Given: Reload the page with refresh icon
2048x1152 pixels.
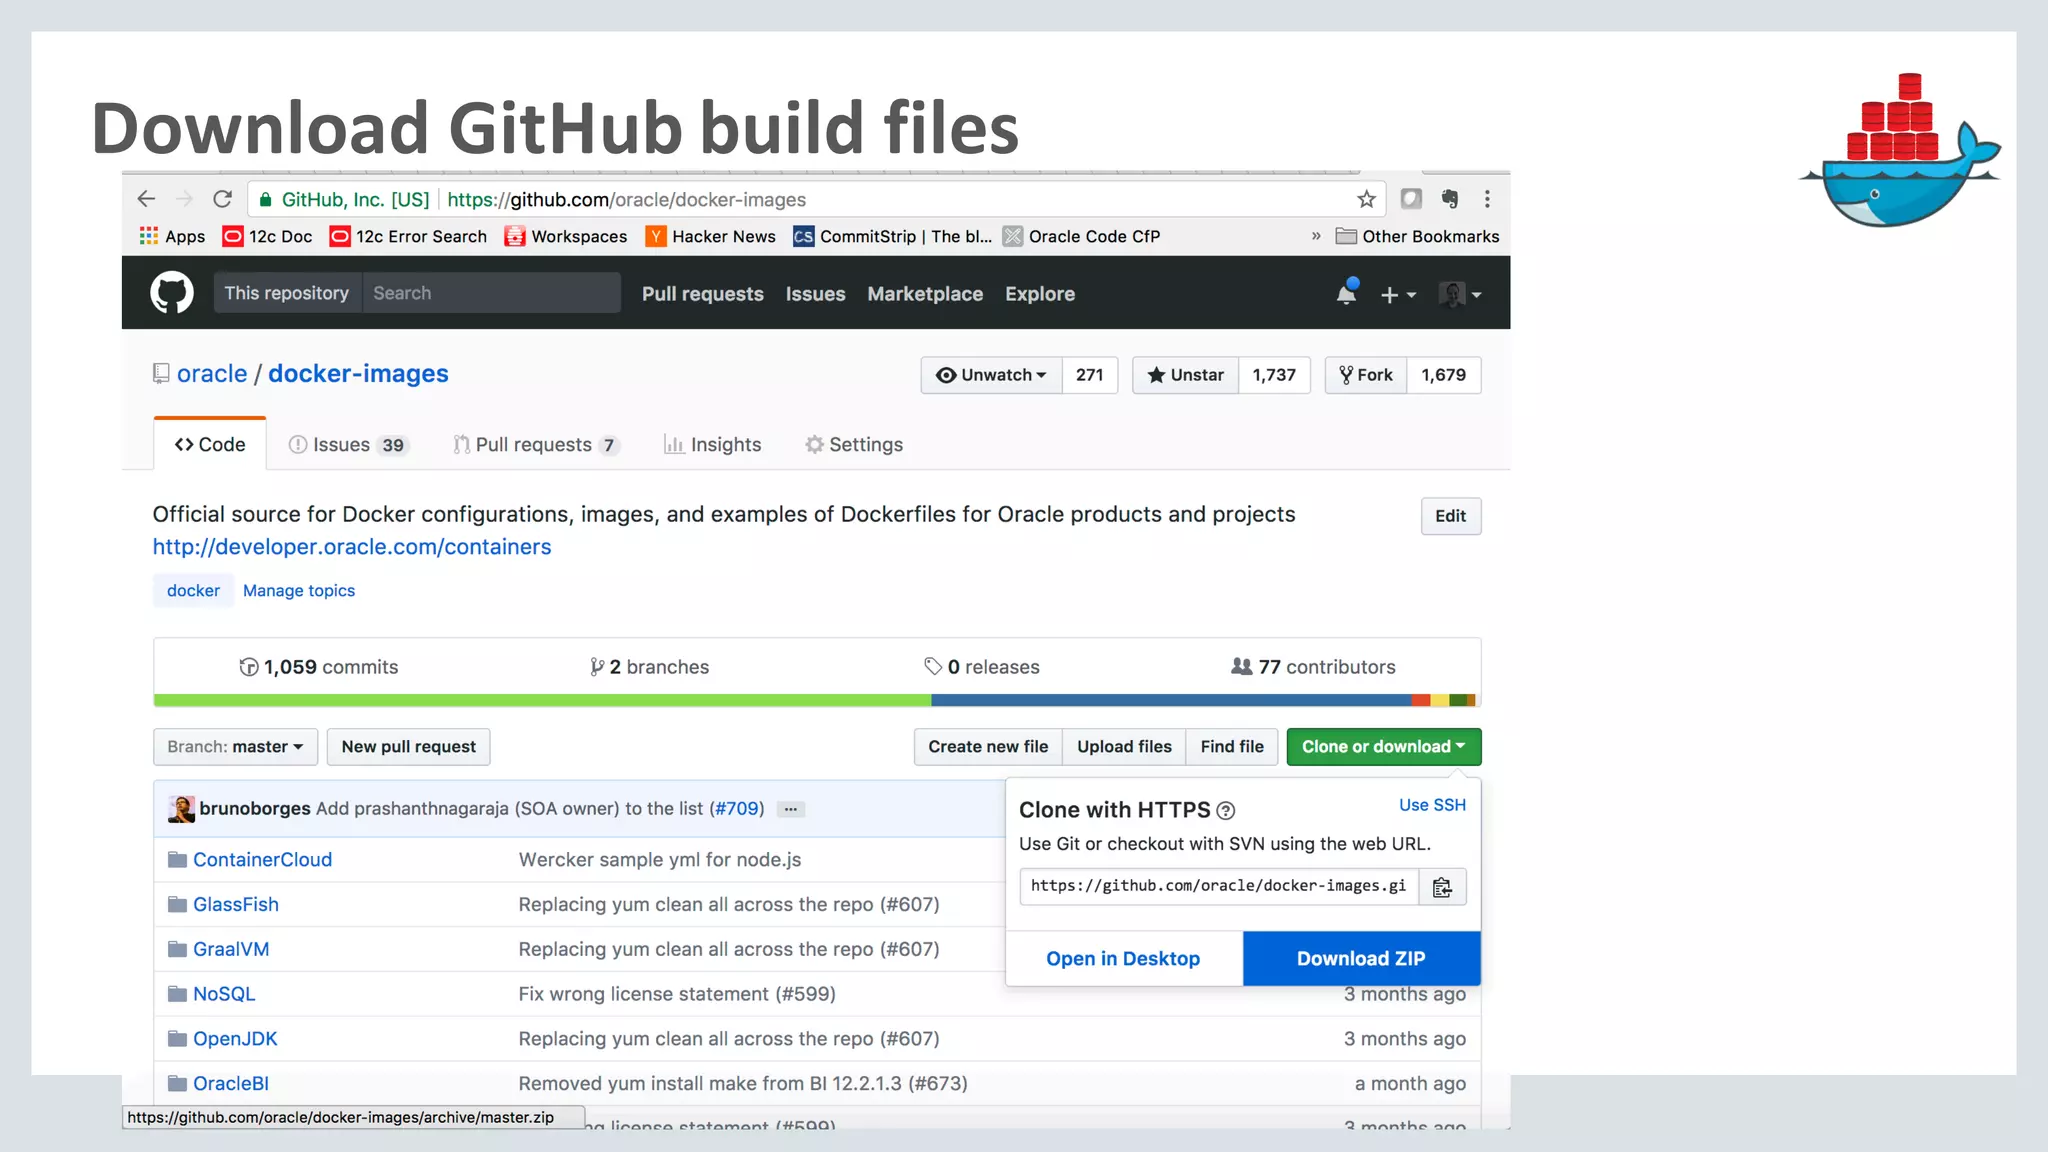Looking at the screenshot, I should click(223, 199).
